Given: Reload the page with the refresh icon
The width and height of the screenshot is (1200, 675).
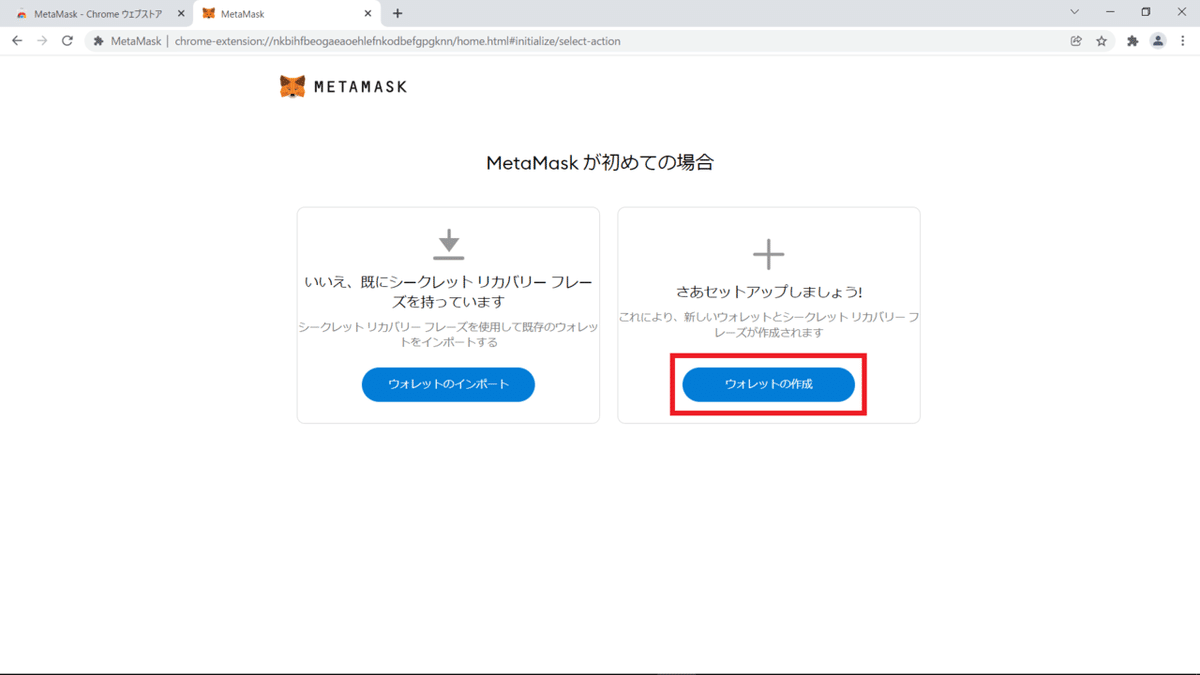Looking at the screenshot, I should (66, 41).
